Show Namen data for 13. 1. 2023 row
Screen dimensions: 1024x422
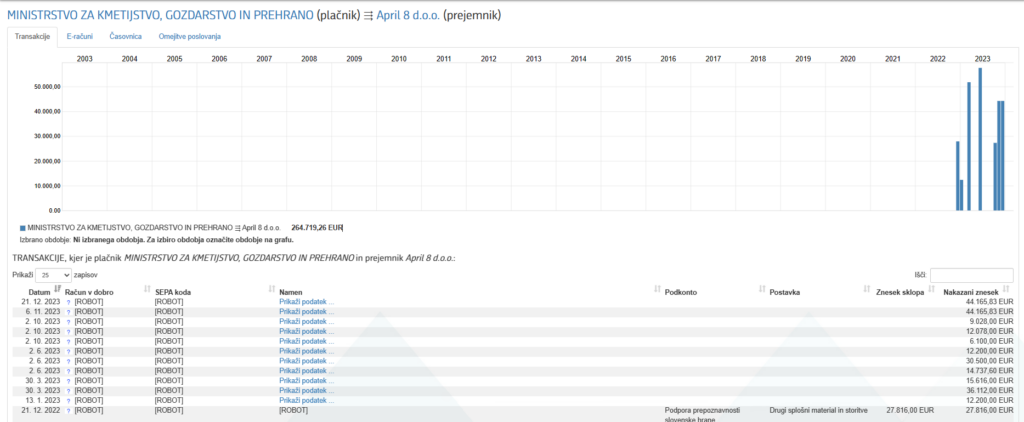(307, 400)
